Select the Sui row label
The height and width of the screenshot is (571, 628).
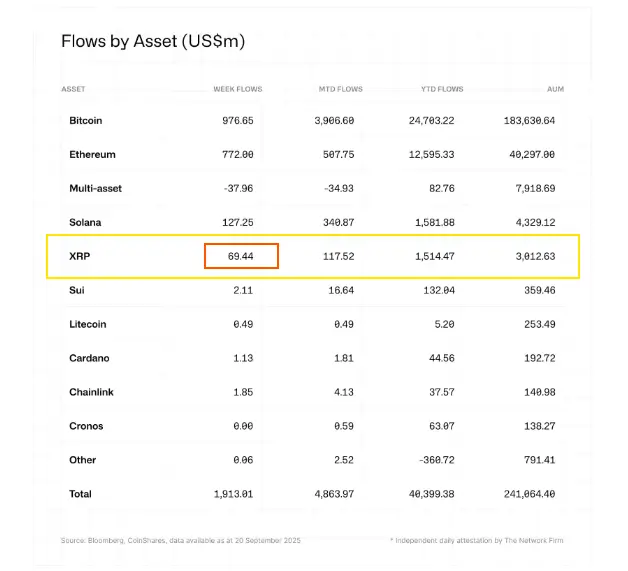pyautogui.click(x=77, y=291)
